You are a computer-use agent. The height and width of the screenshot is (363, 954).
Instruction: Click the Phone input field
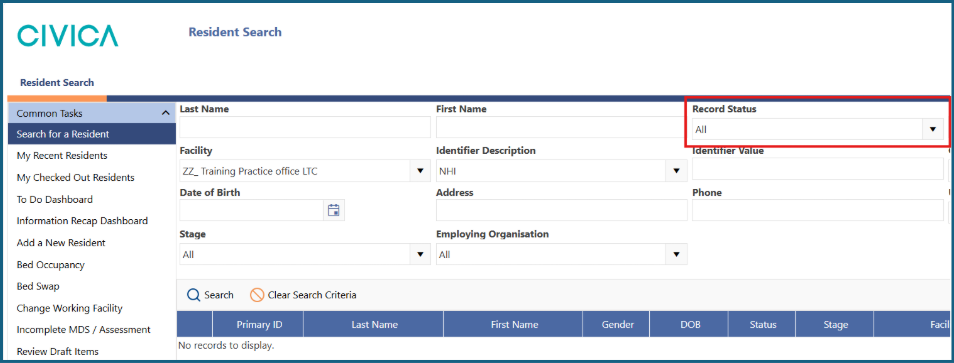pyautogui.click(x=818, y=210)
